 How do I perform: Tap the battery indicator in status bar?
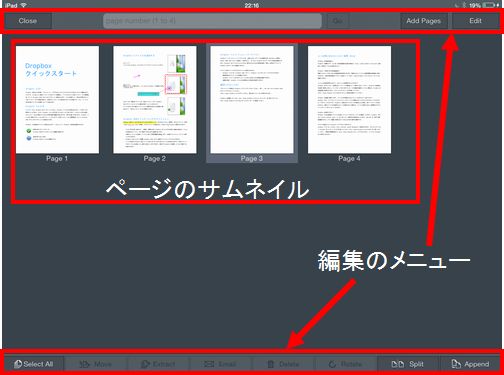point(490,5)
